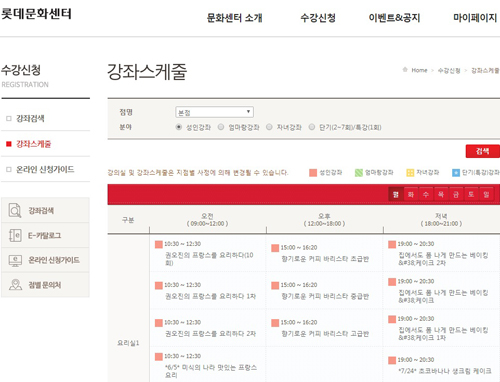Open the 점명 branch dropdown showing 본점

tap(214, 112)
